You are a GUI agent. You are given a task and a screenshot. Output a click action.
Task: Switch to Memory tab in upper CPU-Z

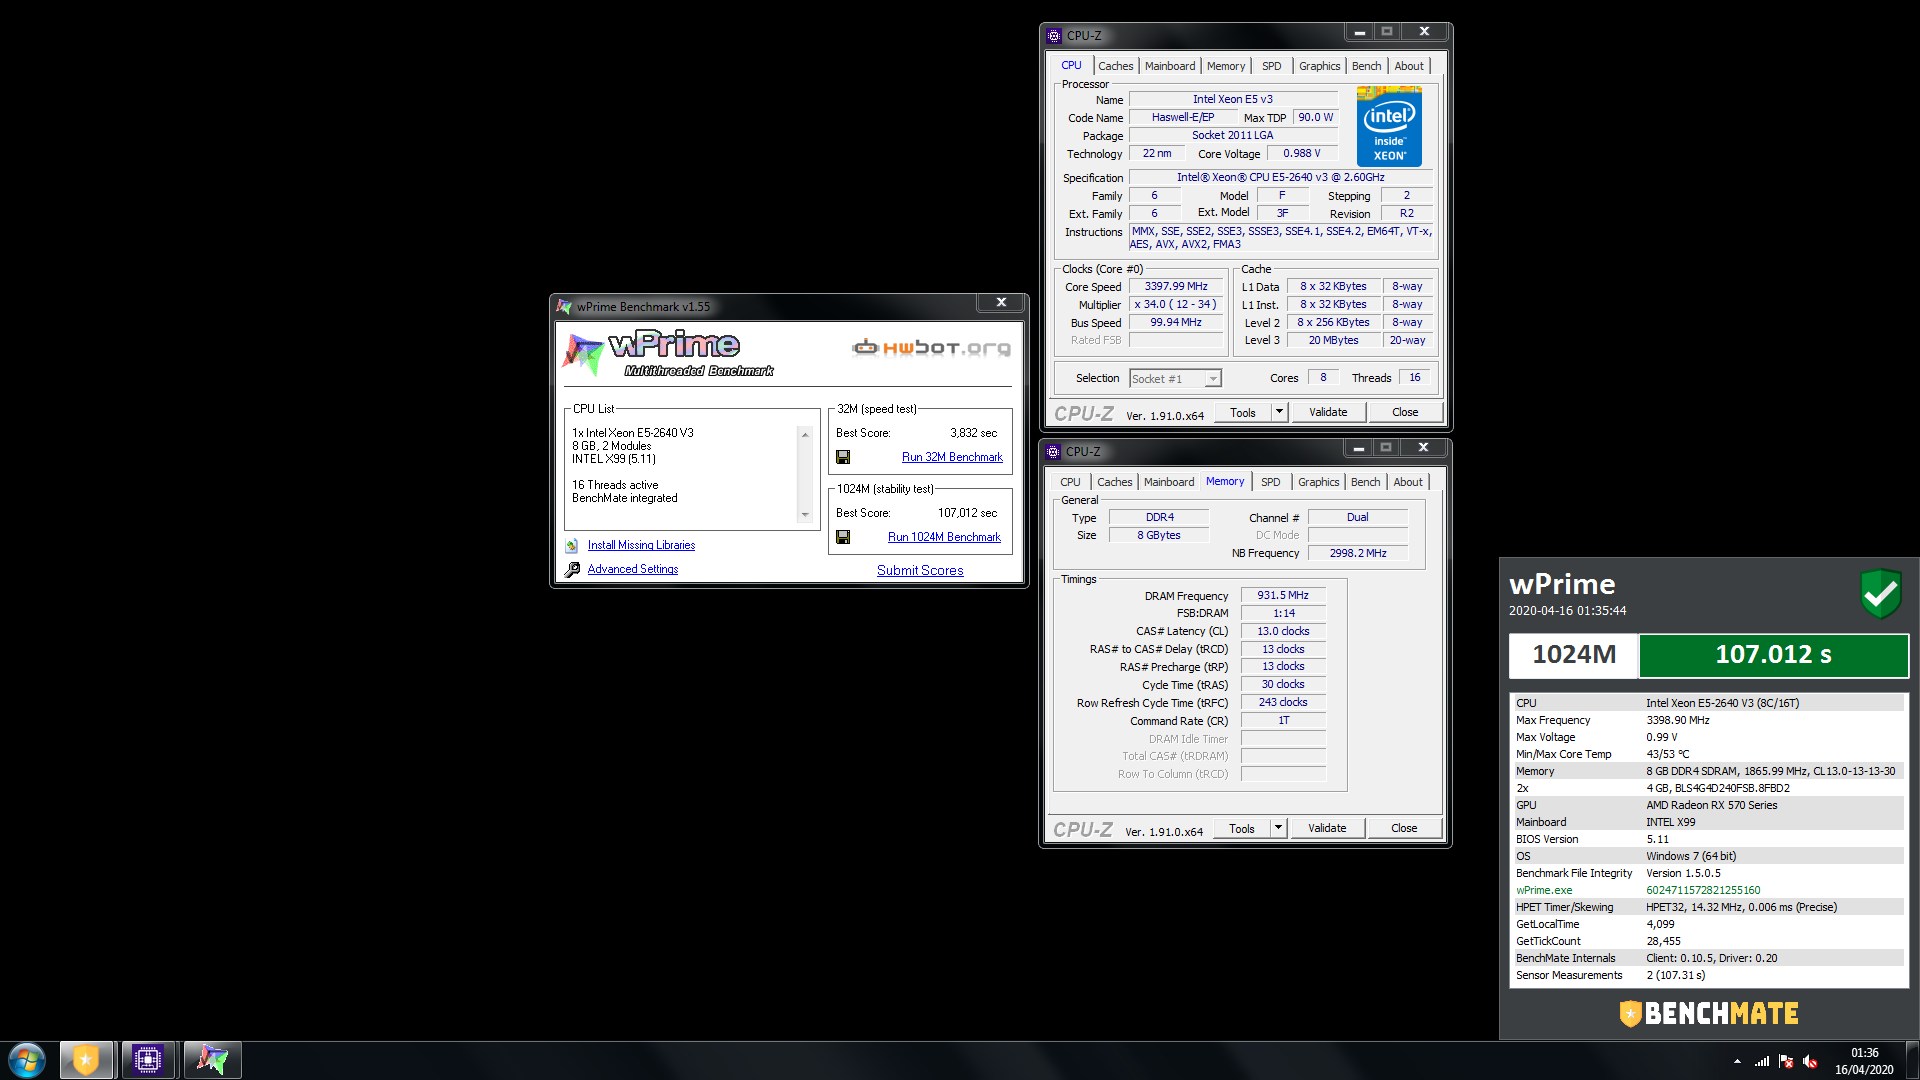[x=1226, y=66]
